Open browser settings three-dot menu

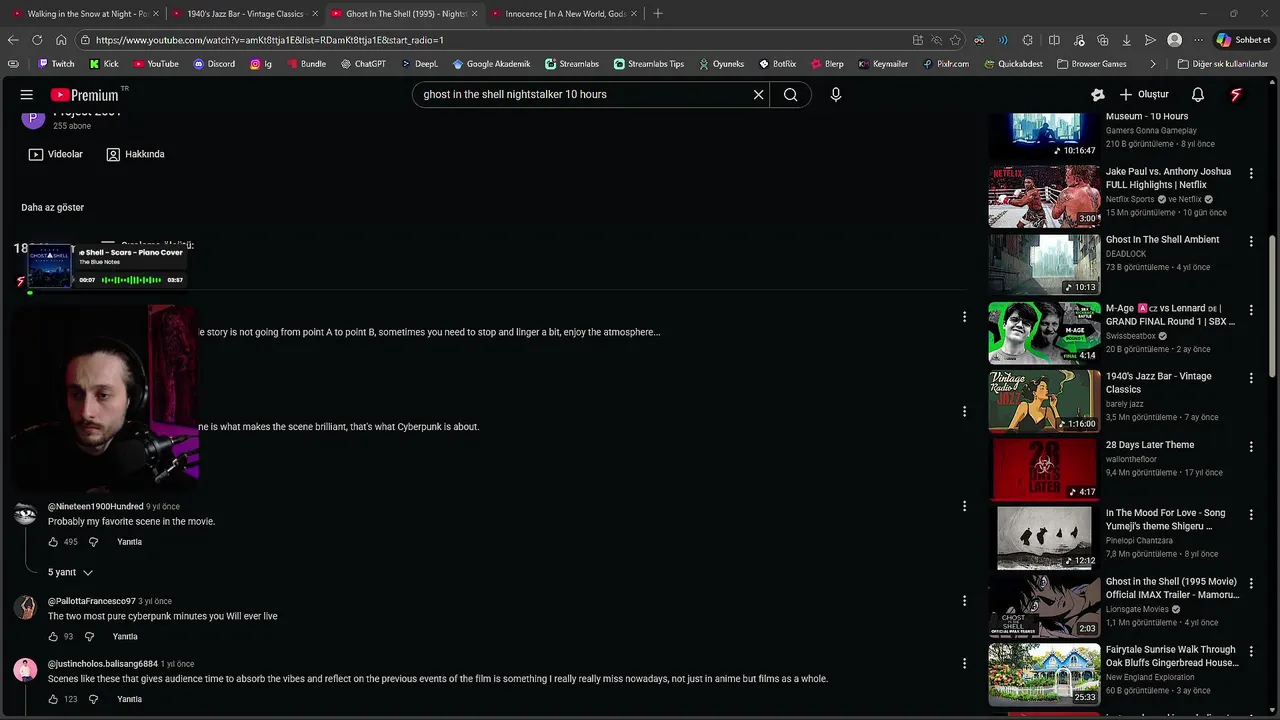click(x=1198, y=40)
